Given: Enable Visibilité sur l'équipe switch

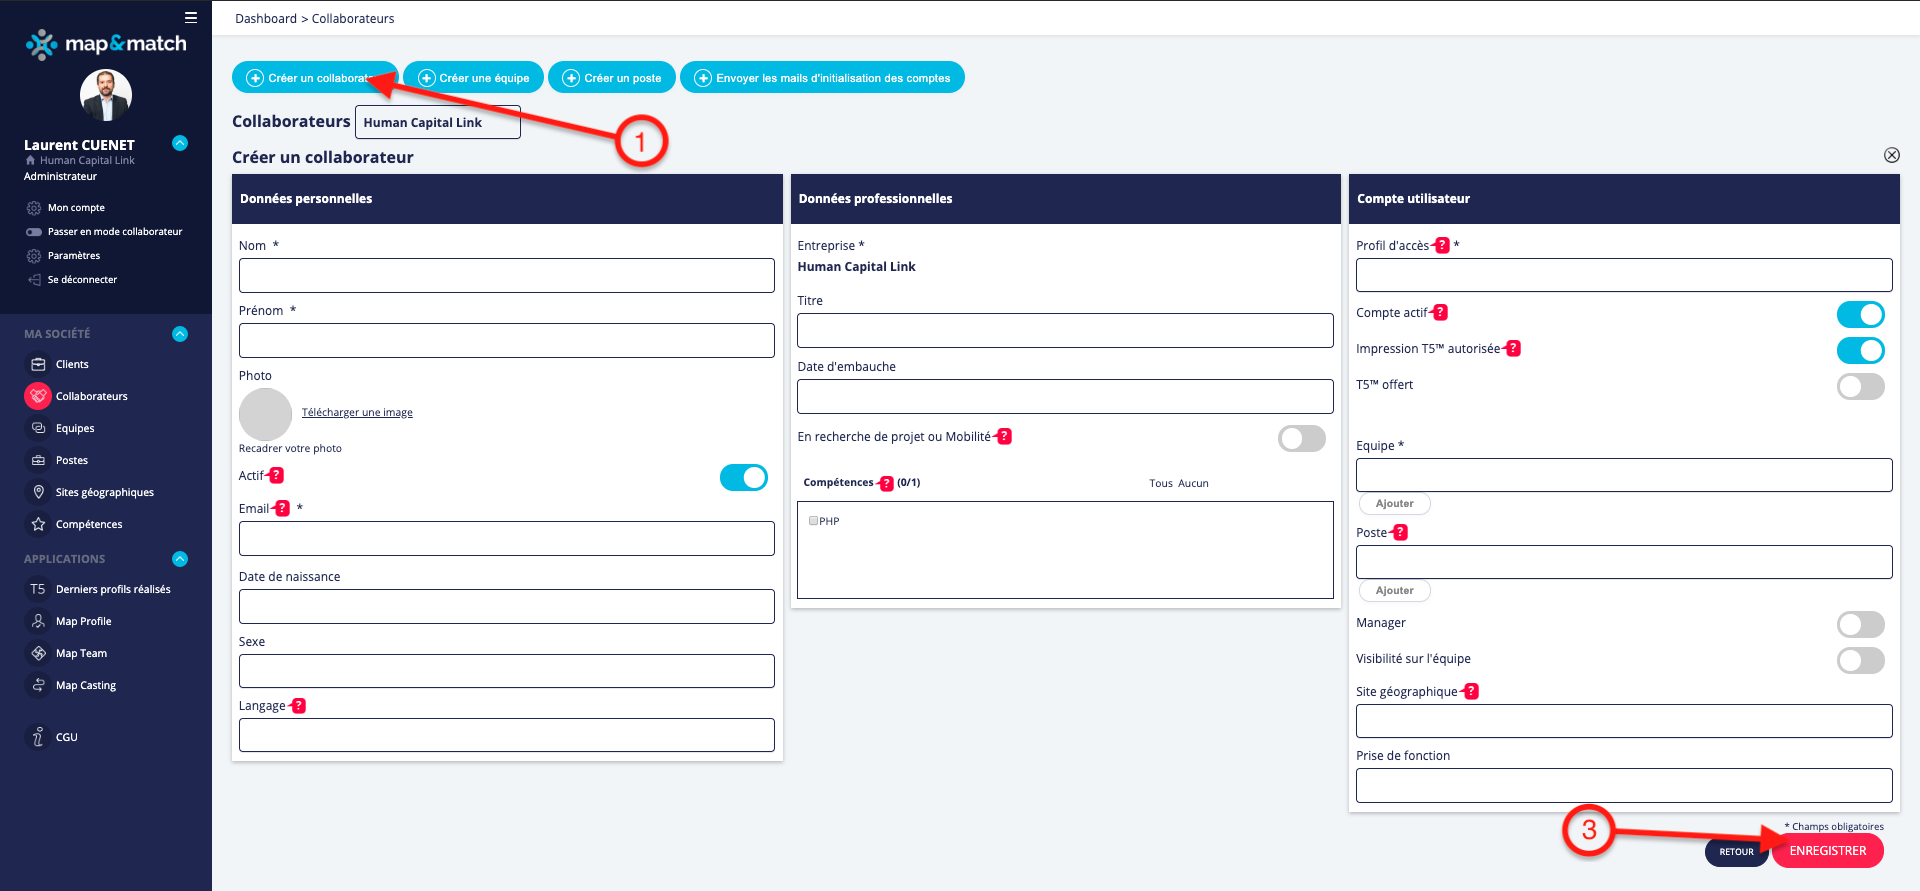Looking at the screenshot, I should (x=1861, y=661).
